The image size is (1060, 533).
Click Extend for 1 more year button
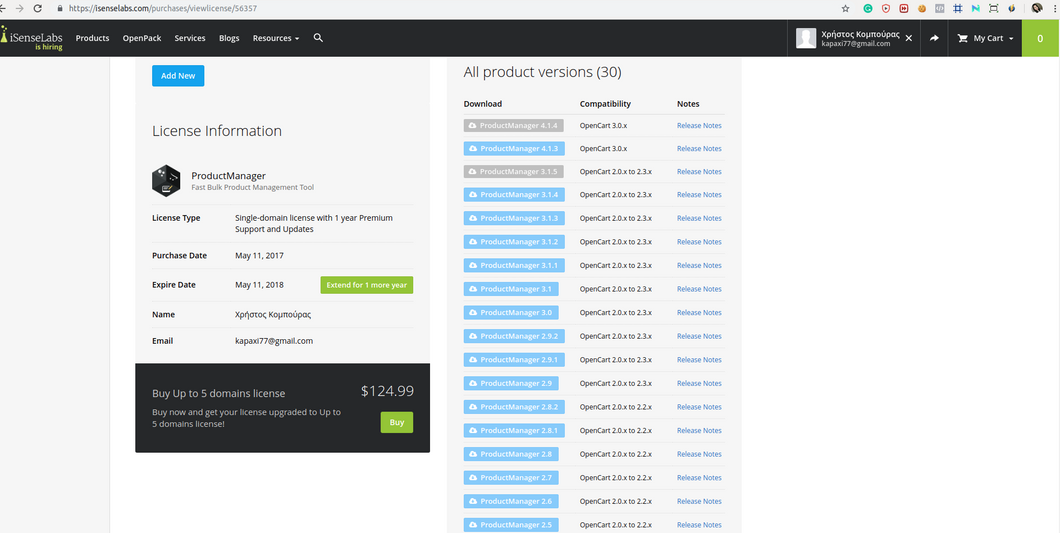(x=366, y=285)
